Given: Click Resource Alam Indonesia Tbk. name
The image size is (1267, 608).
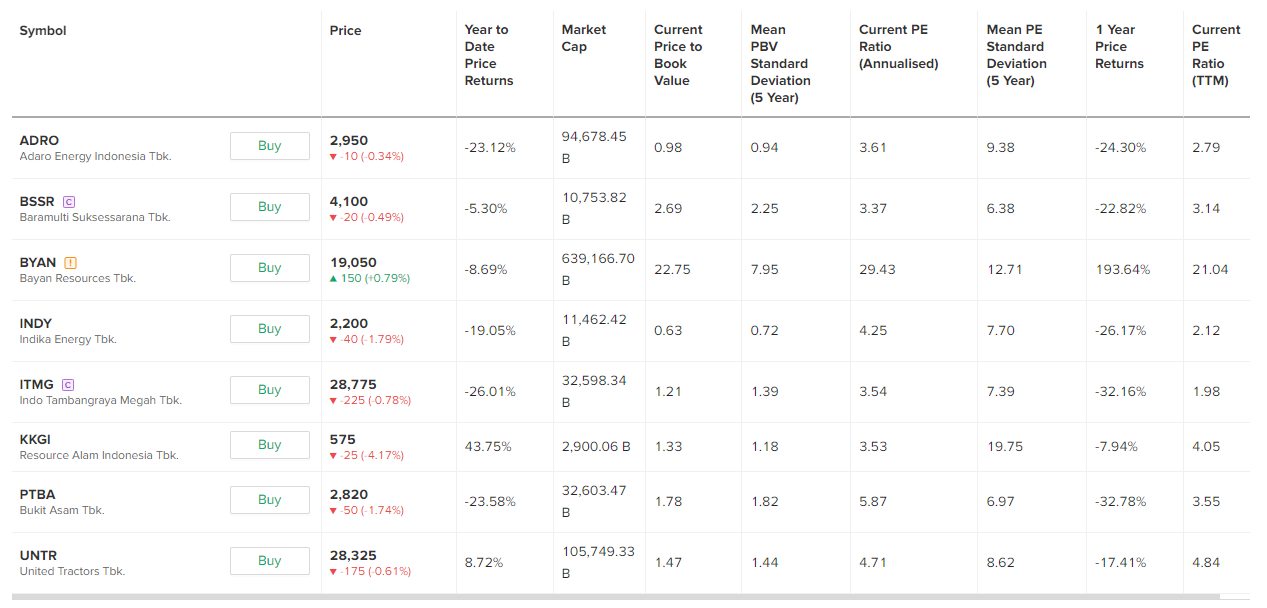Looking at the screenshot, I should 99,456.
